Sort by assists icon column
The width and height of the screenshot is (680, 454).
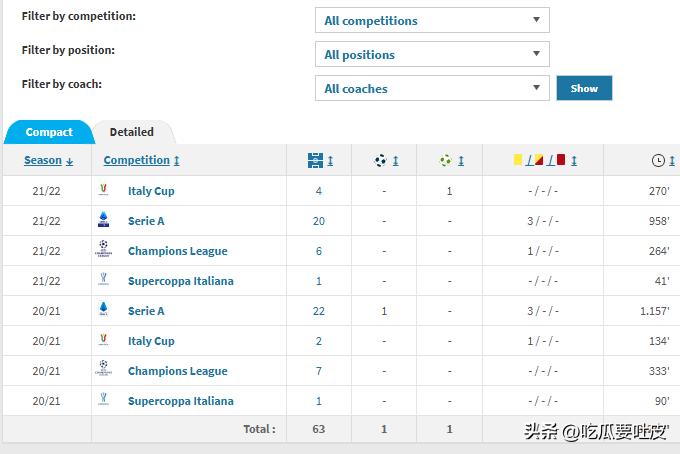[x=446, y=160]
